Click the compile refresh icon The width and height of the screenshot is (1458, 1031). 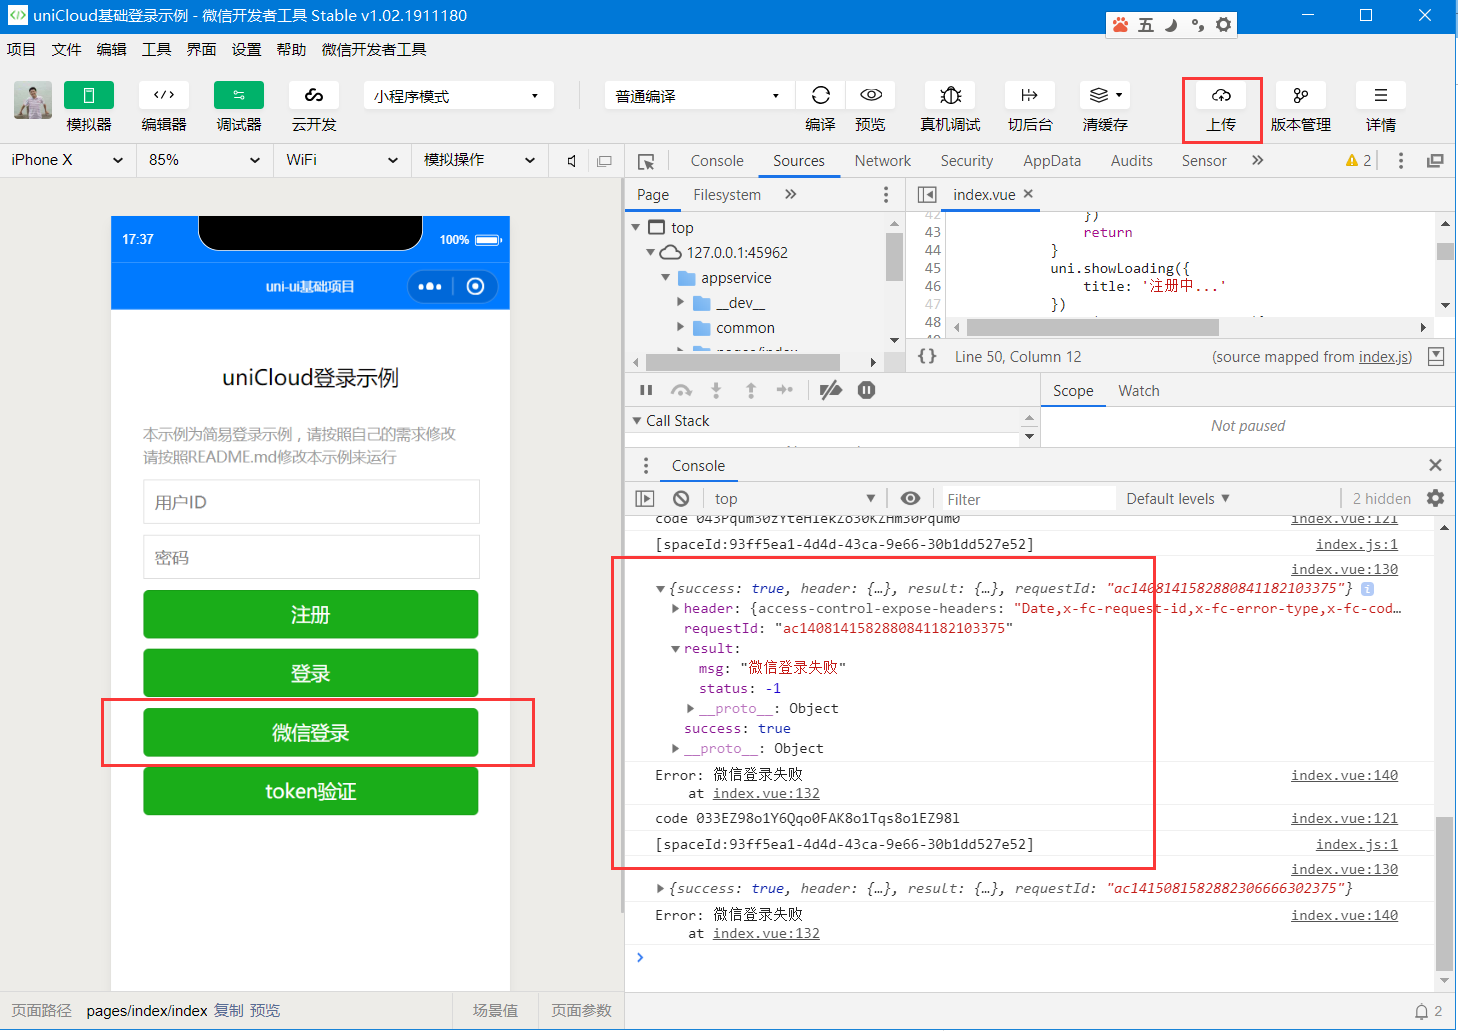coord(821,95)
